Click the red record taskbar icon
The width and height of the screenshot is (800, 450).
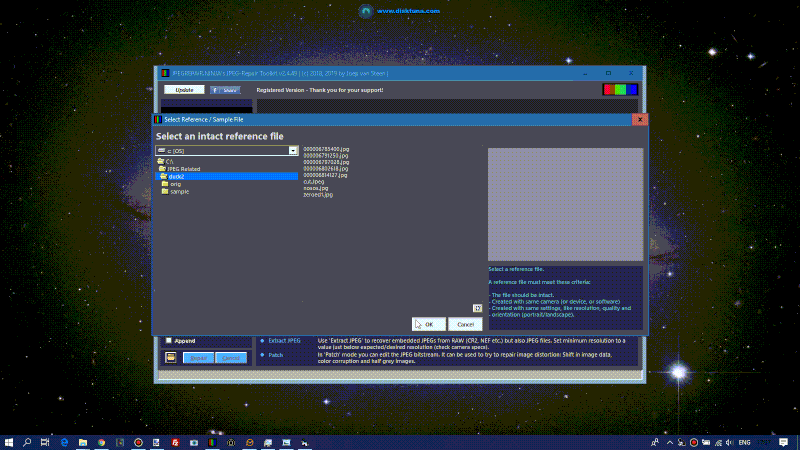point(138,442)
